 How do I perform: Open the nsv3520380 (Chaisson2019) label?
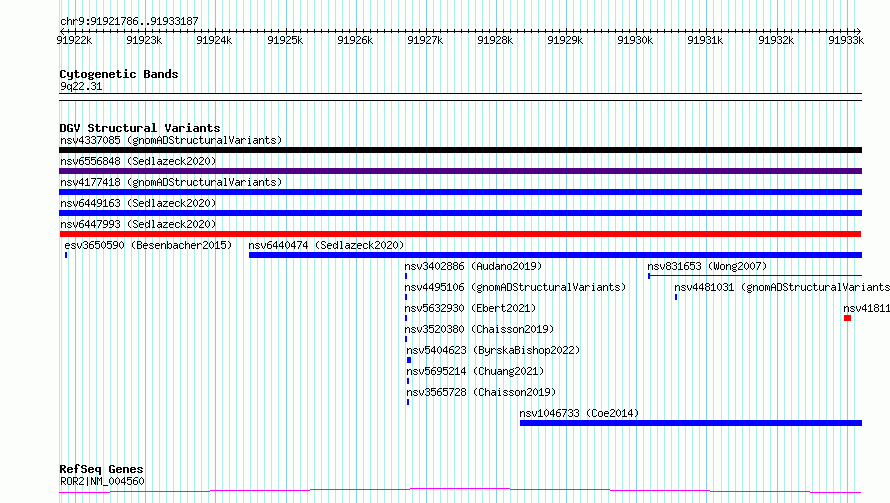[x=479, y=329]
